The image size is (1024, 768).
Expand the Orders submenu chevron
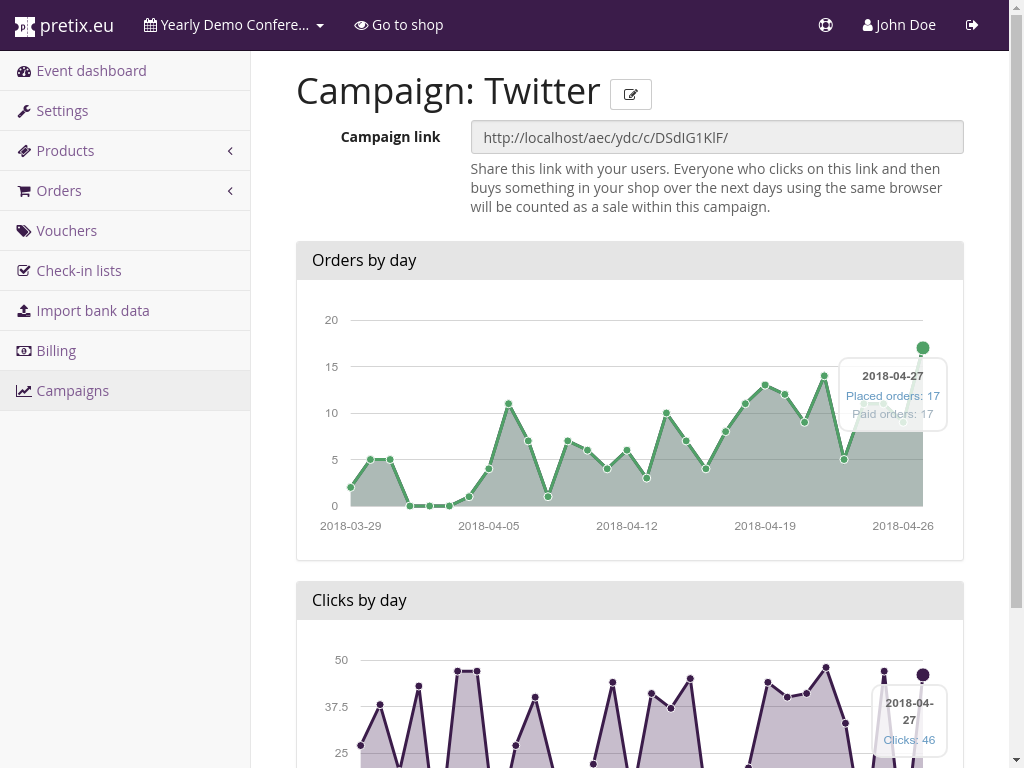click(230, 191)
